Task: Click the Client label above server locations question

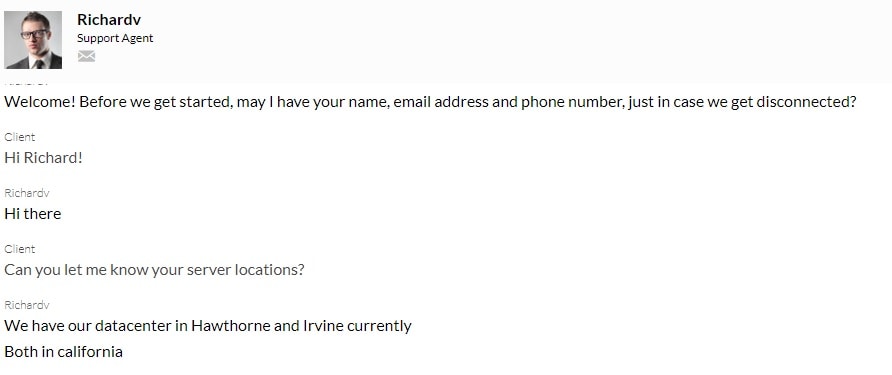Action: click(x=19, y=249)
